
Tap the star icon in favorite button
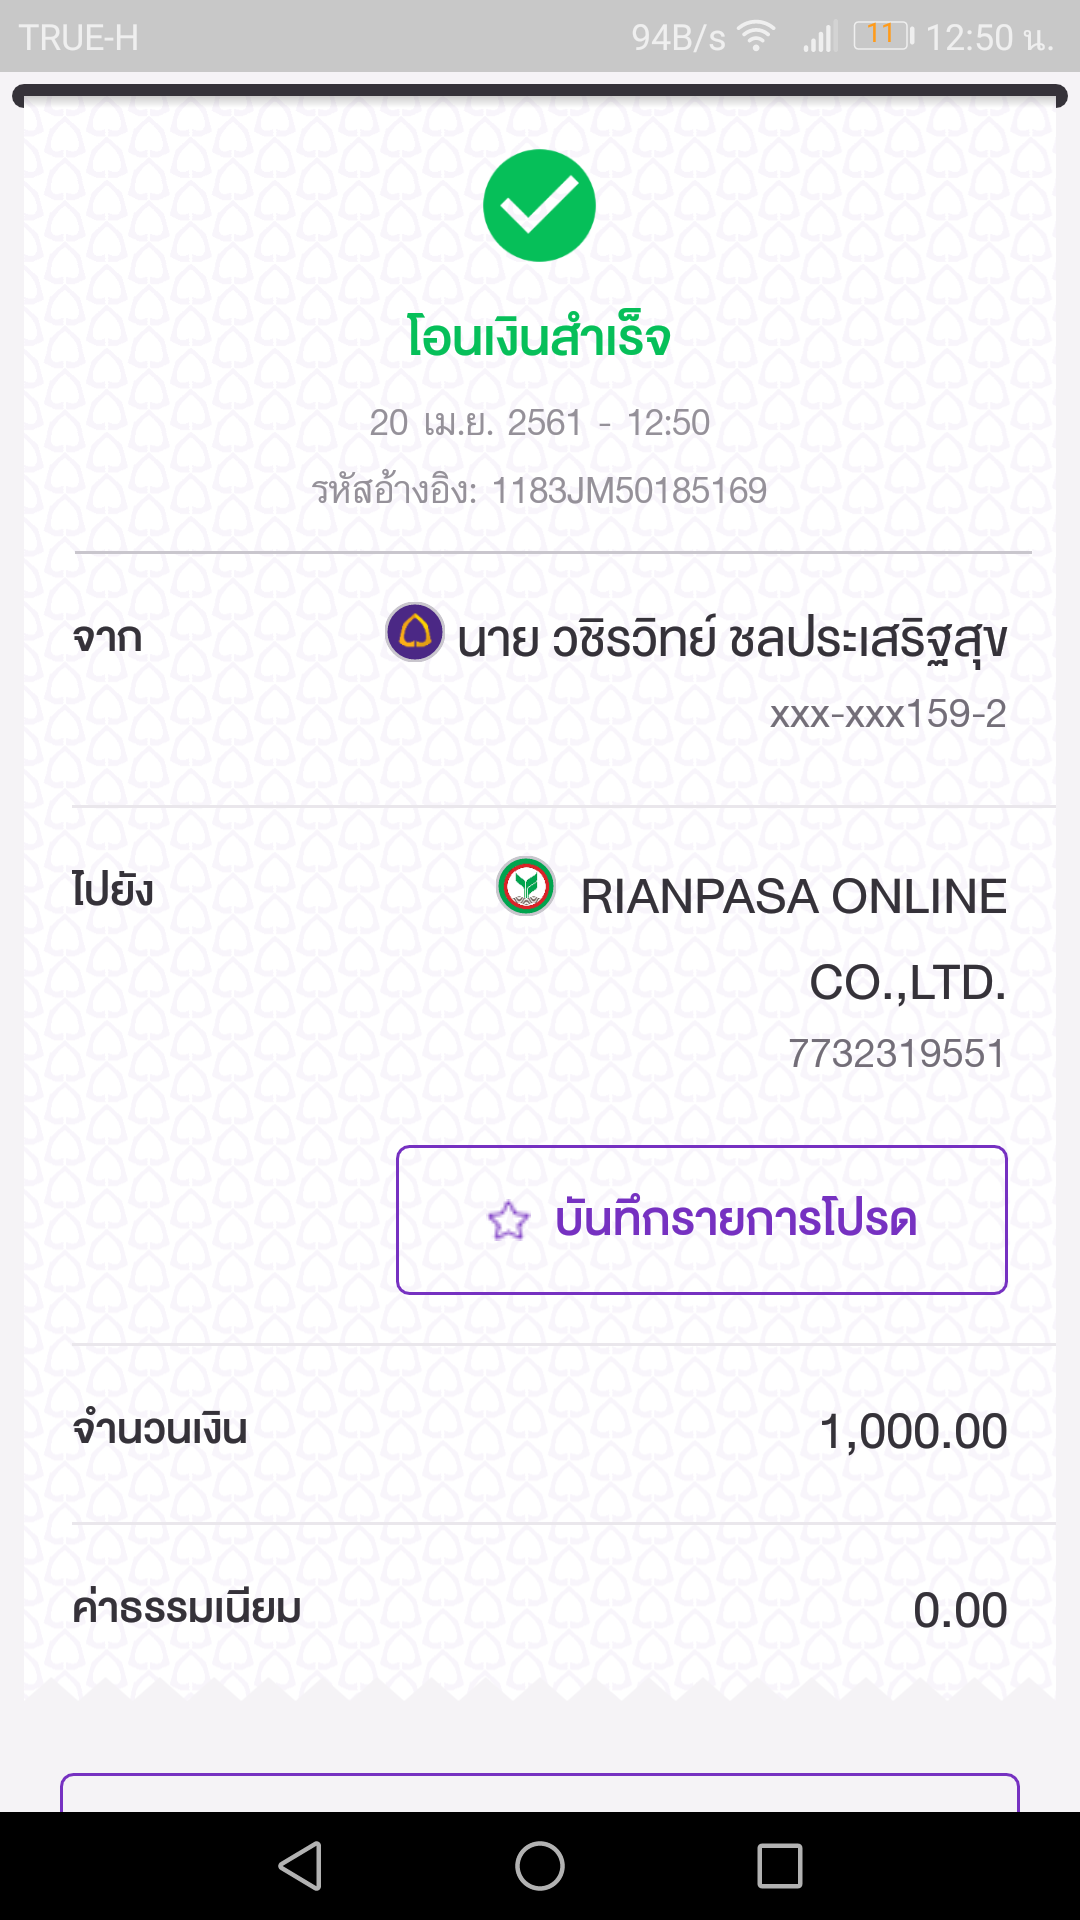[508, 1220]
